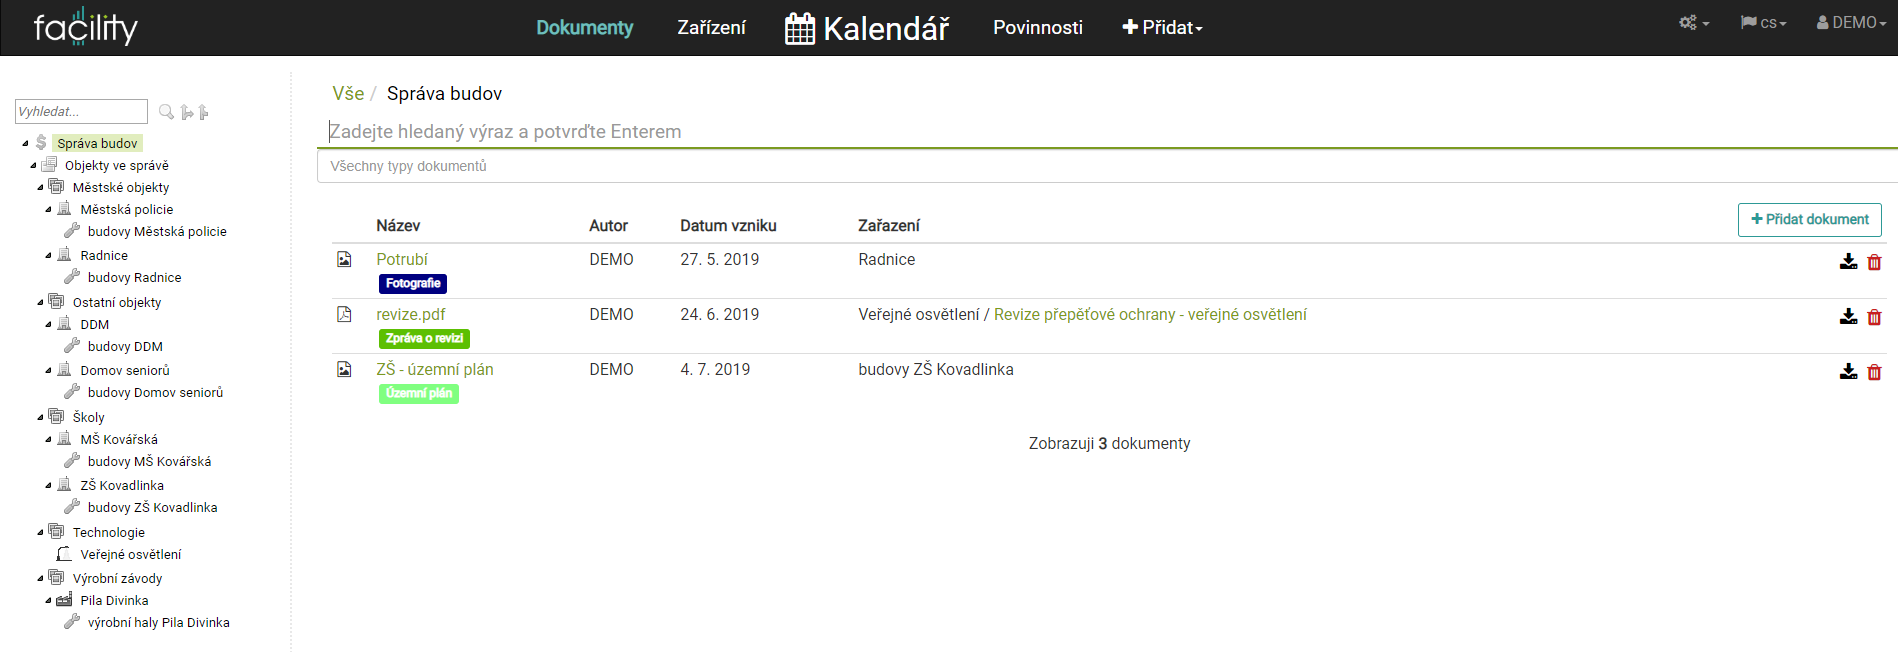Collapse the Školy tree node
This screenshot has height=652, width=1898.
41,417
